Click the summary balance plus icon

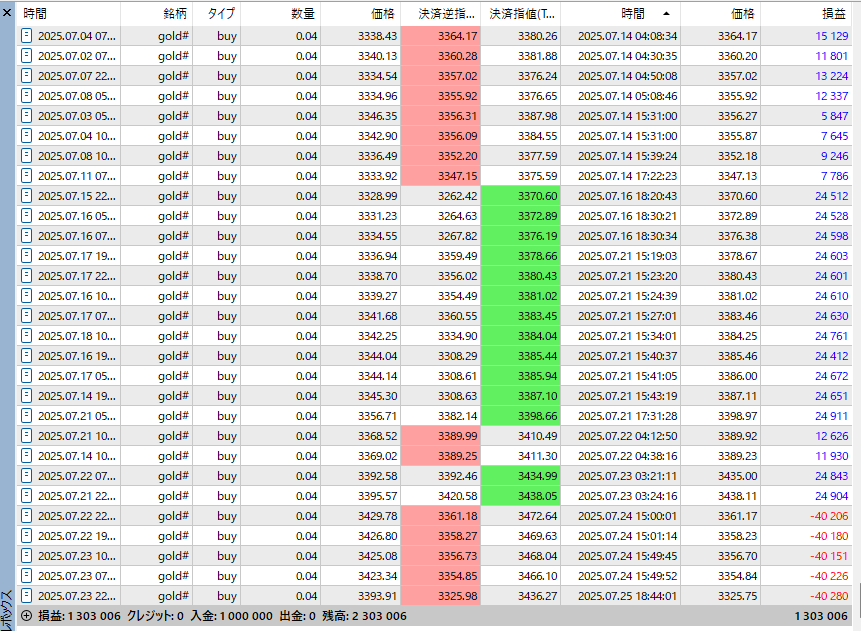(x=26, y=616)
